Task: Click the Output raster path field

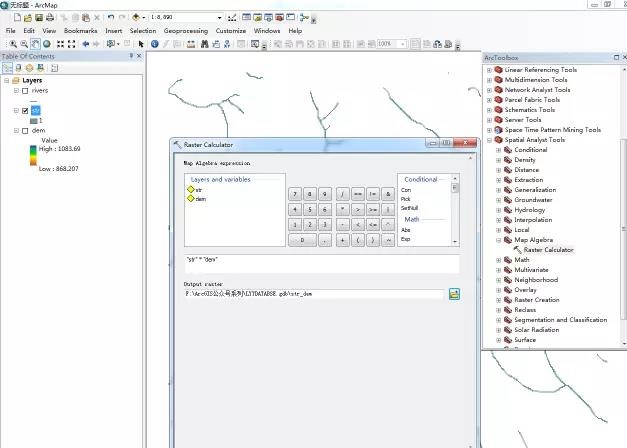Action: tap(314, 294)
